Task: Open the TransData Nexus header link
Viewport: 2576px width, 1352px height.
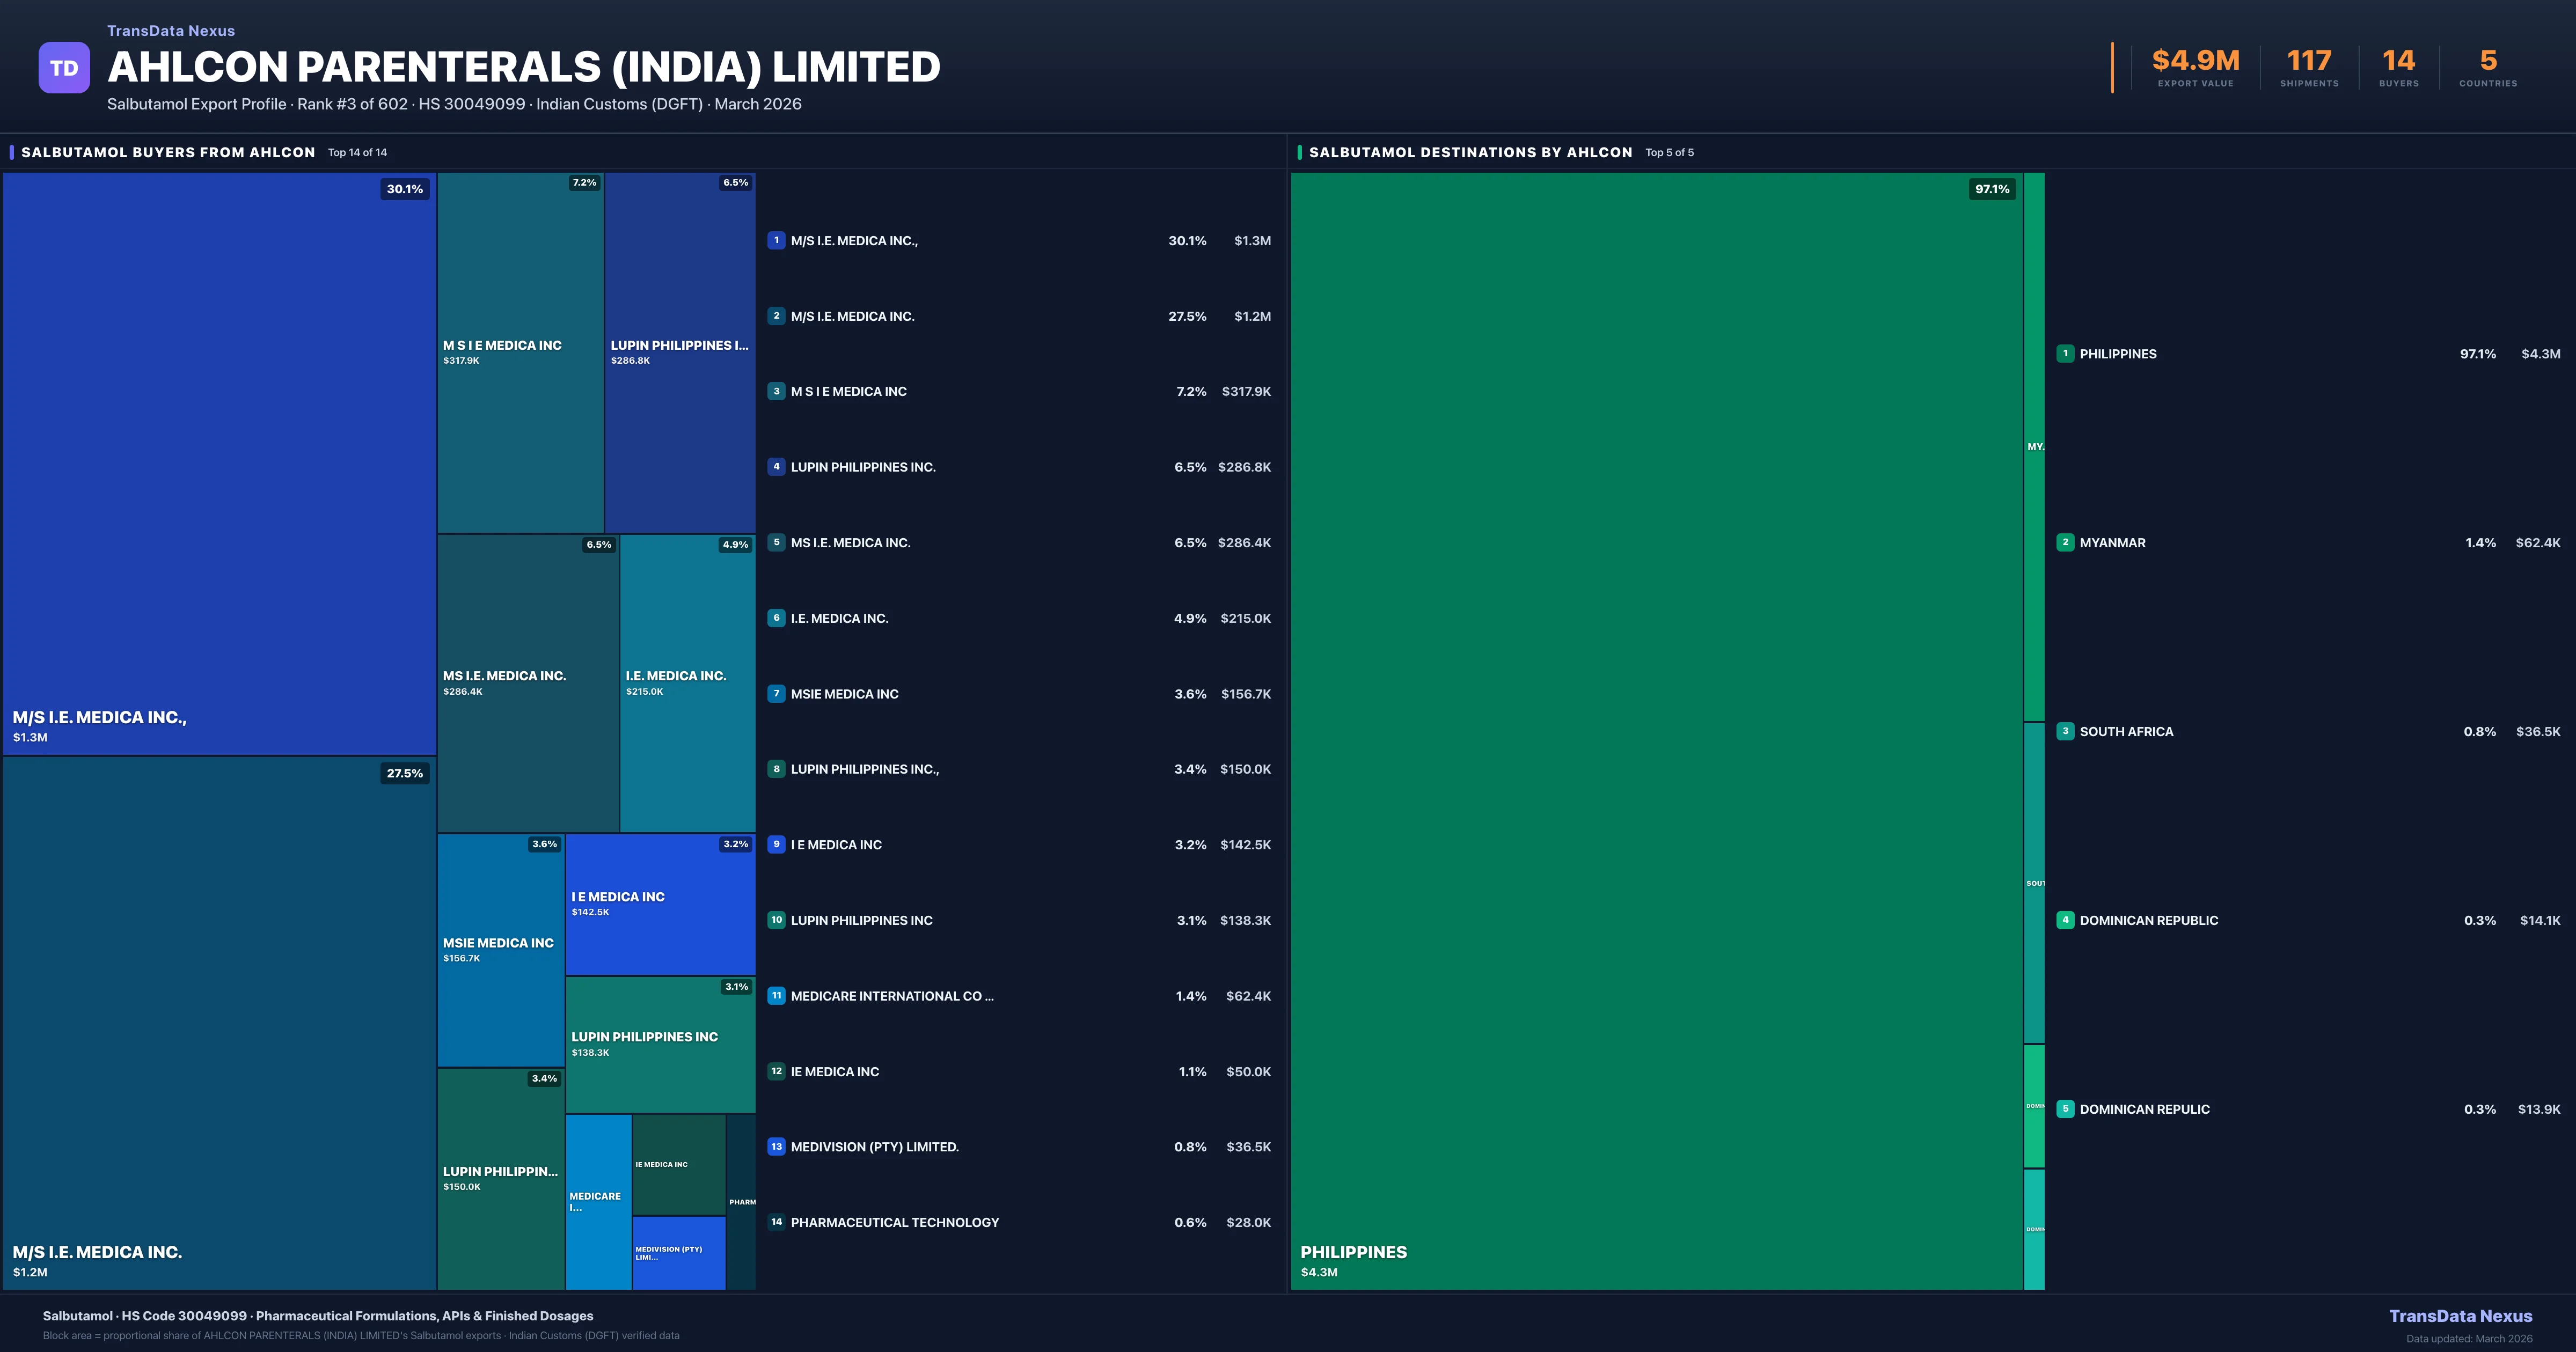Action: (x=171, y=31)
